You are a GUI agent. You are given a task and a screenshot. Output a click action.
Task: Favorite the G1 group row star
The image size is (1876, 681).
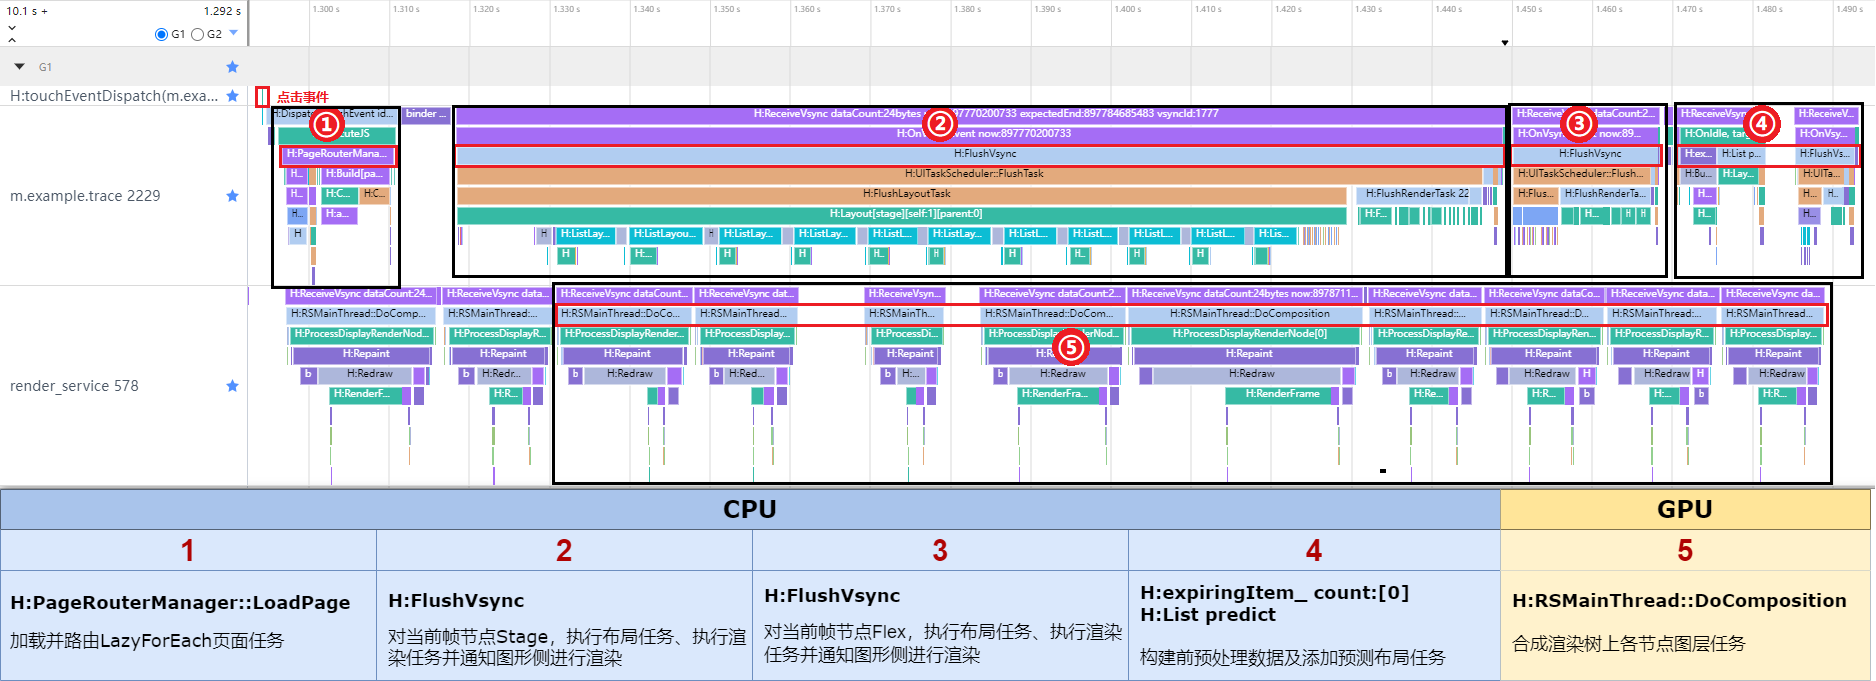tap(232, 67)
